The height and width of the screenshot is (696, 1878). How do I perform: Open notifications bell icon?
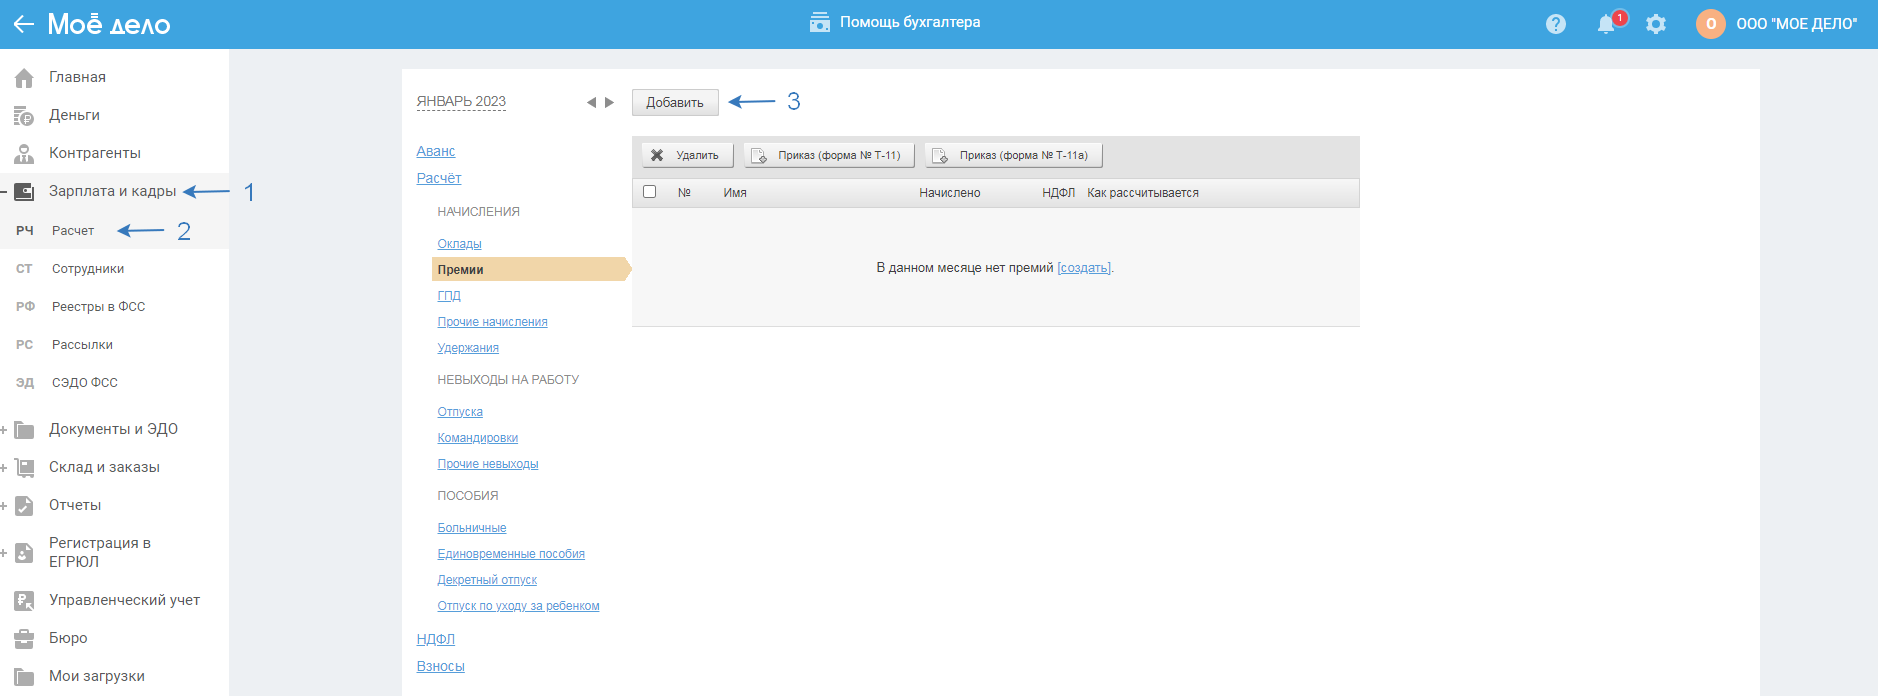pyautogui.click(x=1606, y=24)
